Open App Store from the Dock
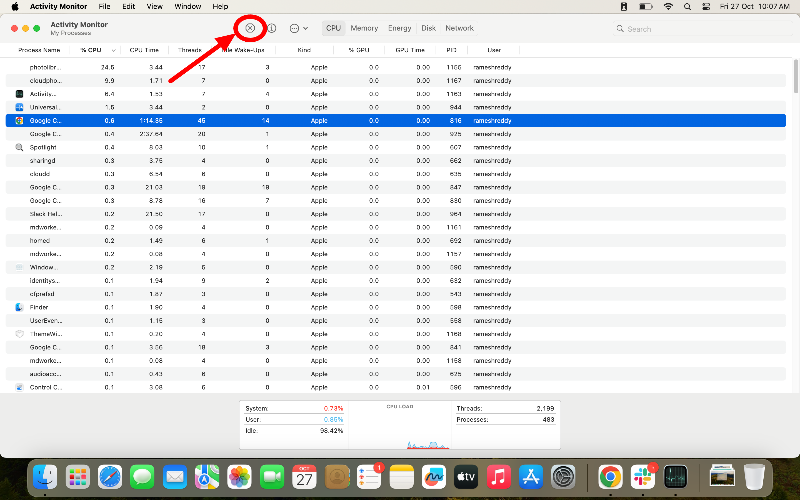The width and height of the screenshot is (800, 500). 531,478
